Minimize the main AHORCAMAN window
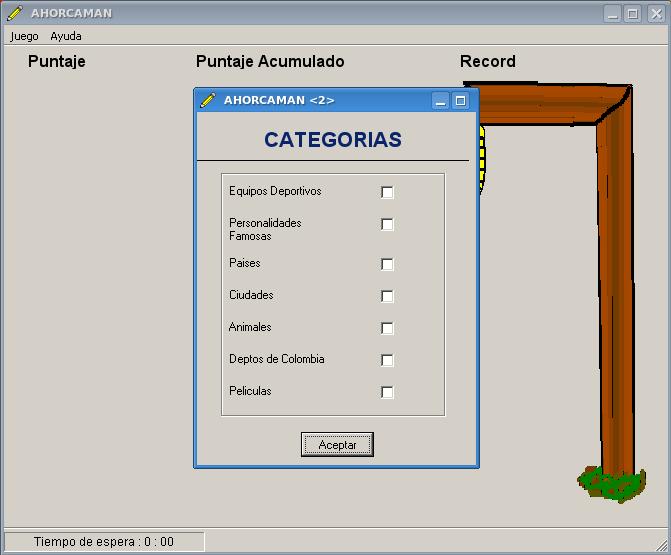 coord(613,14)
